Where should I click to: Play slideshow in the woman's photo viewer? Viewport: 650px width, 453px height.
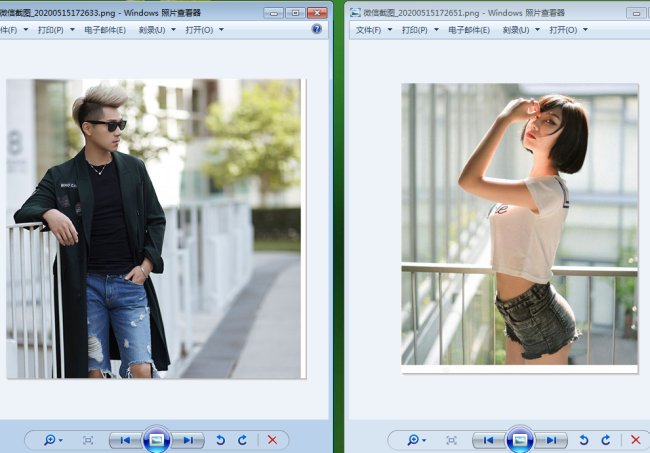click(x=519, y=440)
